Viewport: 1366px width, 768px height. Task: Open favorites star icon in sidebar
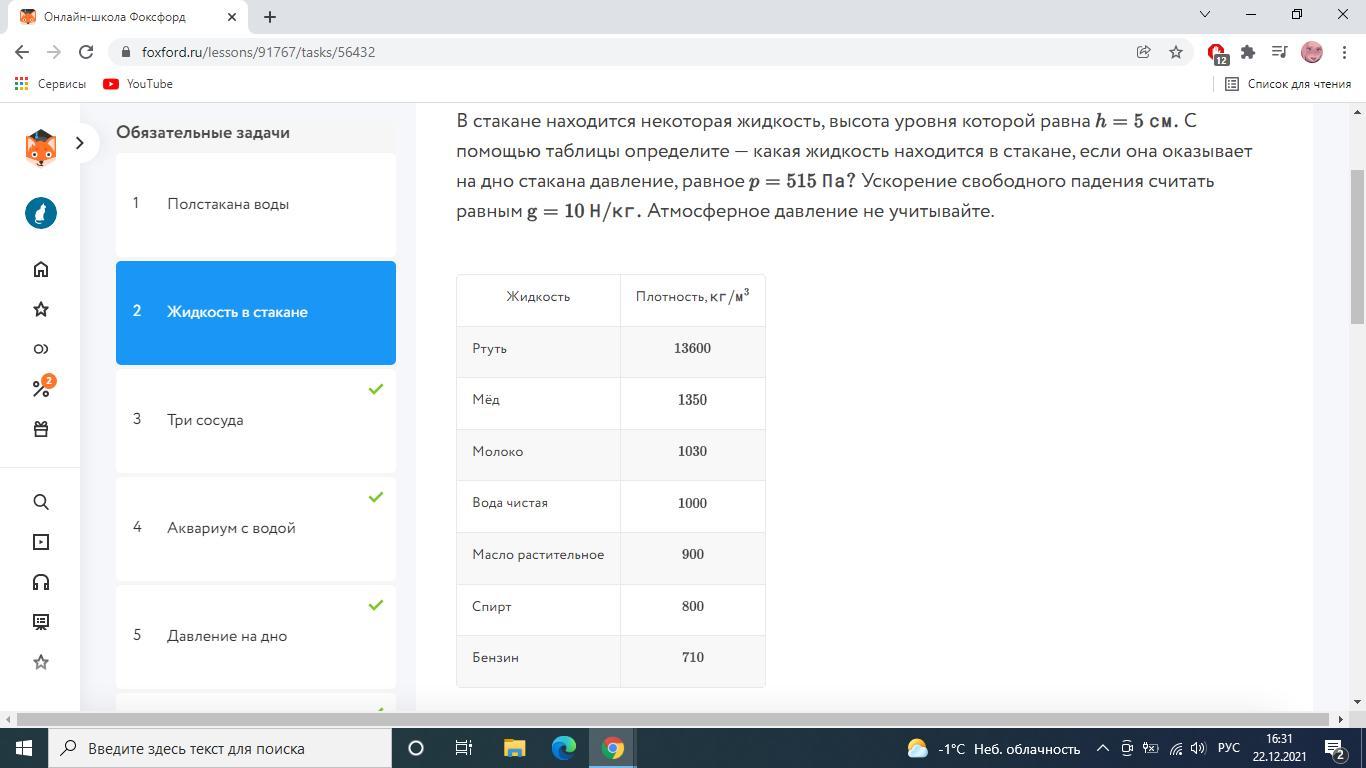tap(41, 309)
